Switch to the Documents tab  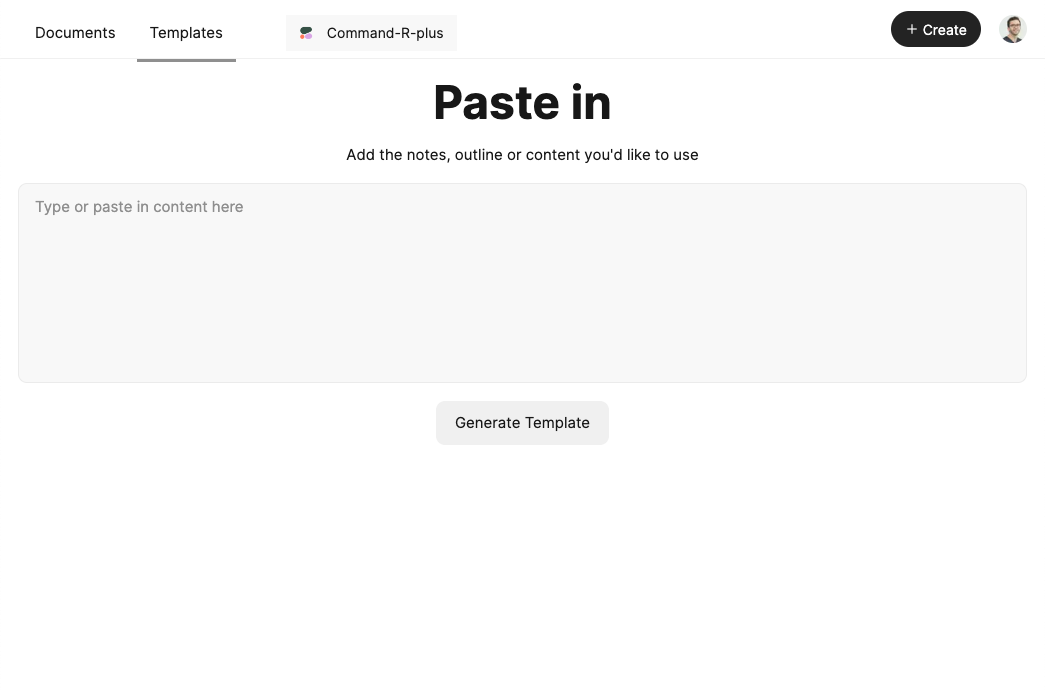click(x=75, y=33)
